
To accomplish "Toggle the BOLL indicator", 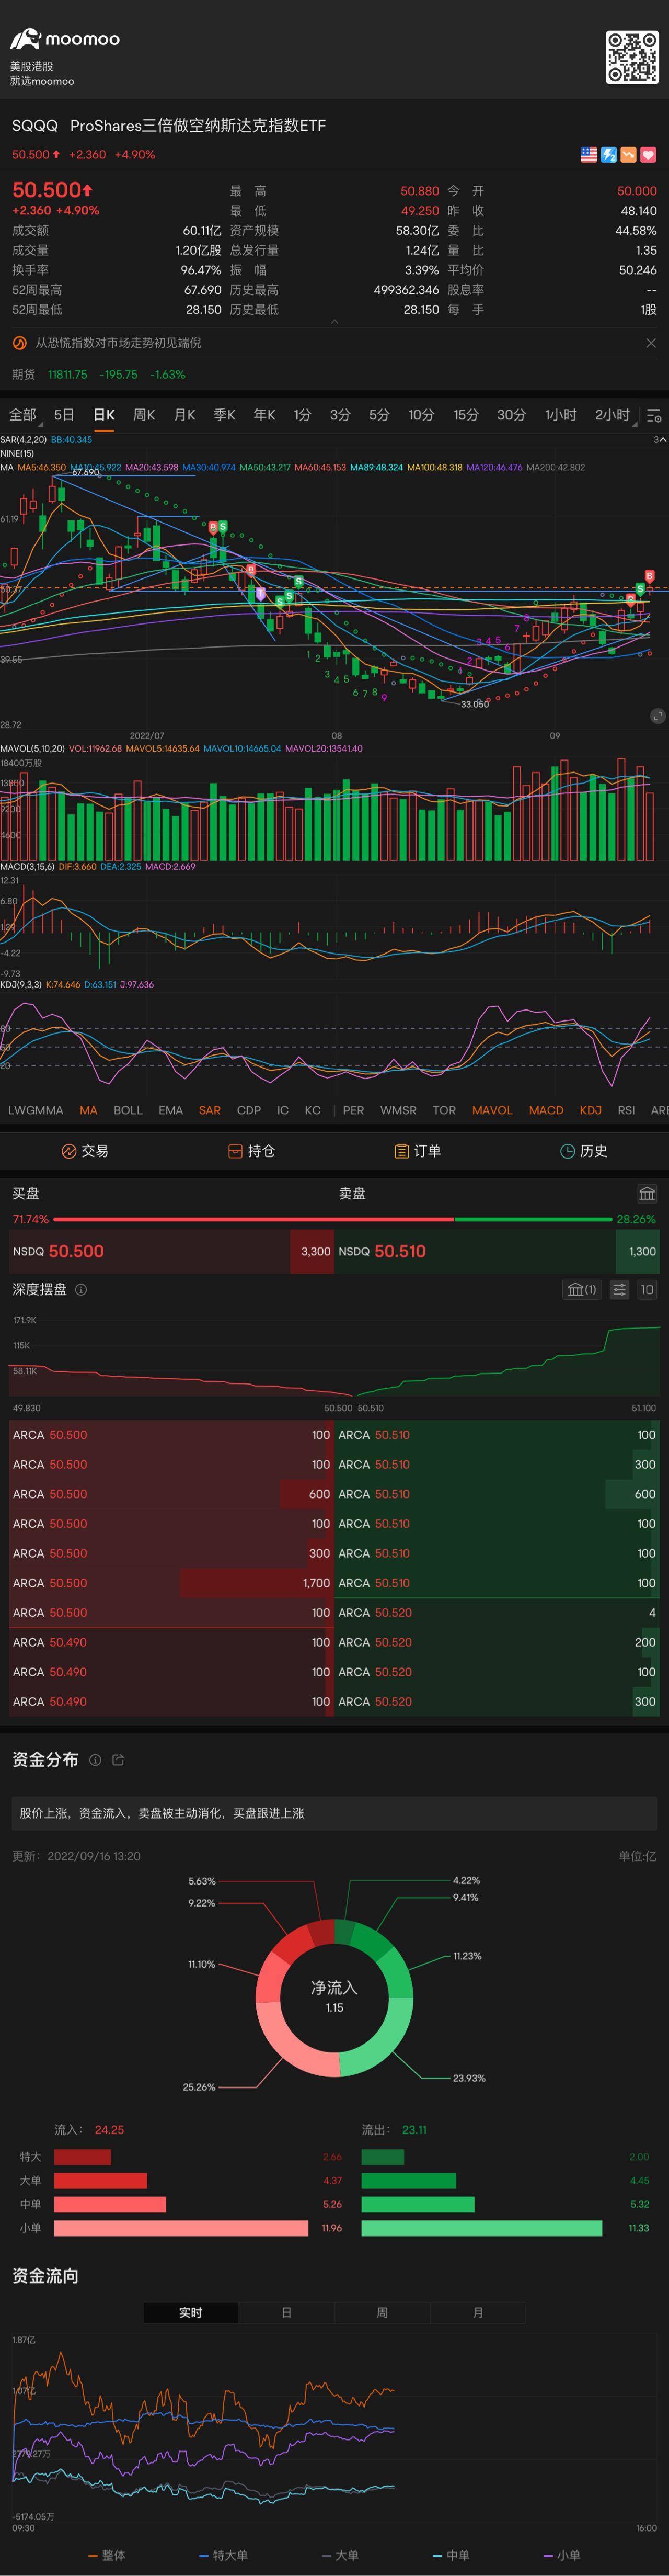I will coord(128,1110).
